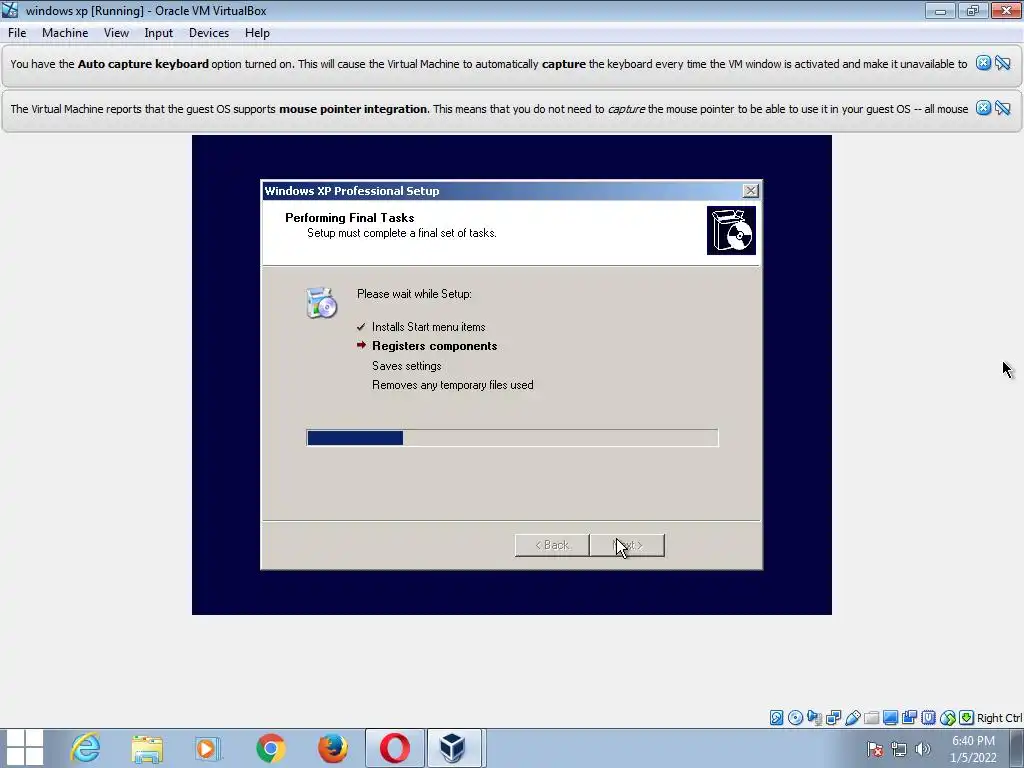Image resolution: width=1024 pixels, height=768 pixels.
Task: Click the Auto capture keyboard notification text
Action: 488,64
